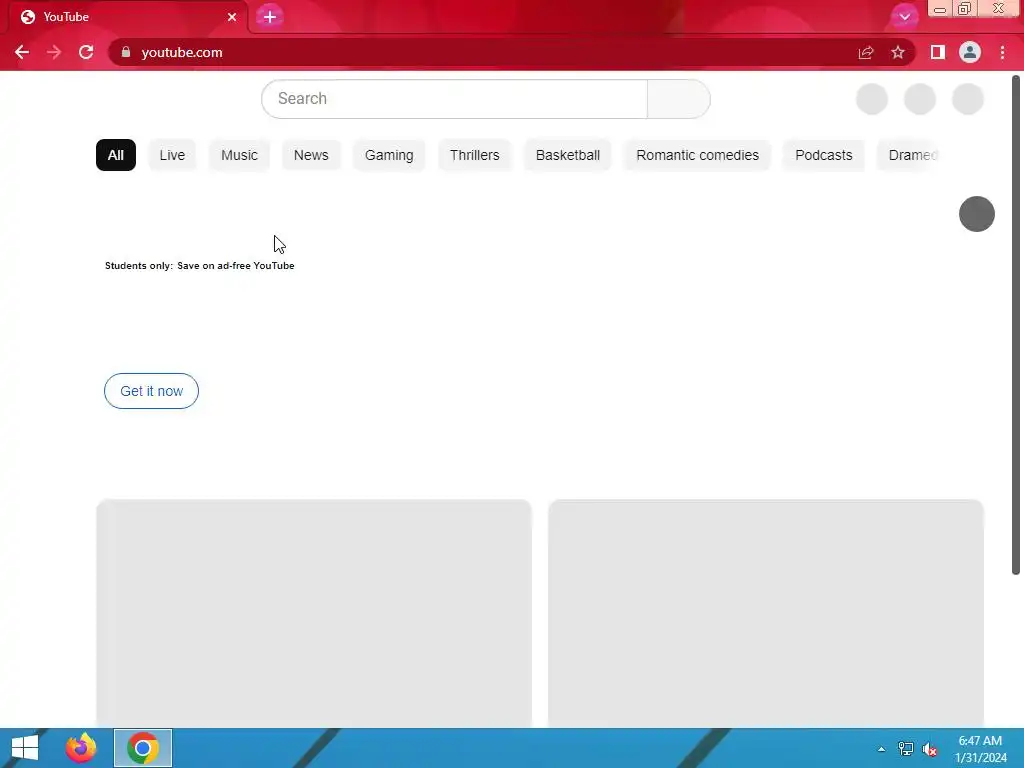Show hidden system tray icons
This screenshot has height=768, width=1024.
tap(882, 749)
